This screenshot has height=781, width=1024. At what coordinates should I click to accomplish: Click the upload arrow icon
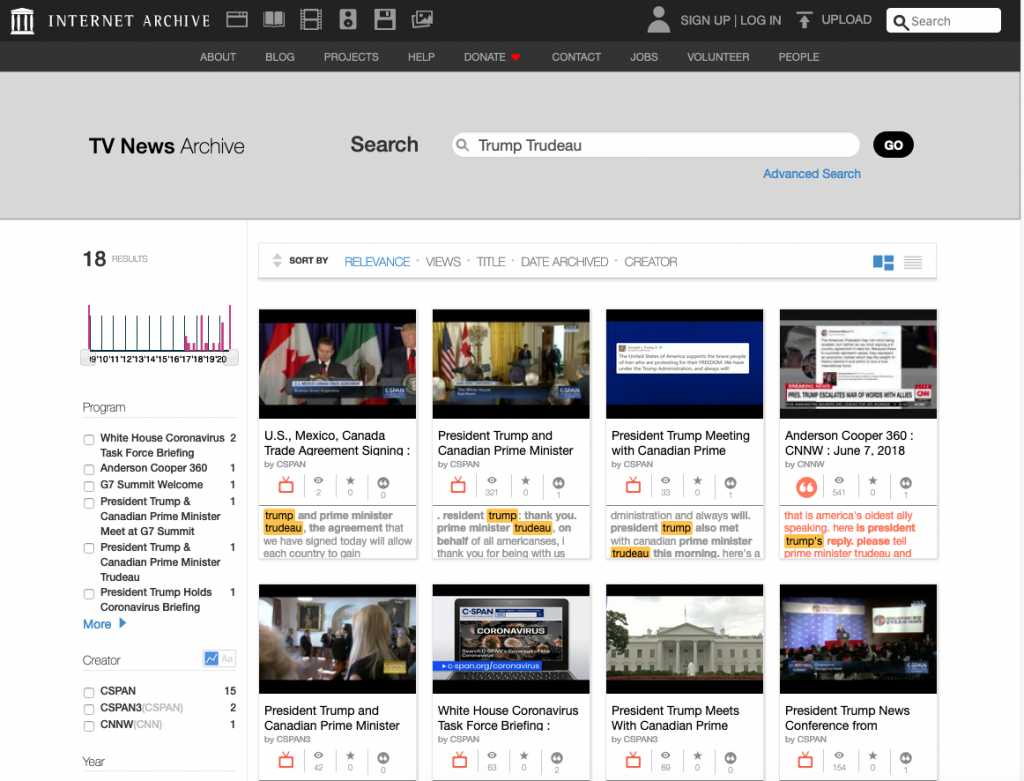tap(804, 20)
